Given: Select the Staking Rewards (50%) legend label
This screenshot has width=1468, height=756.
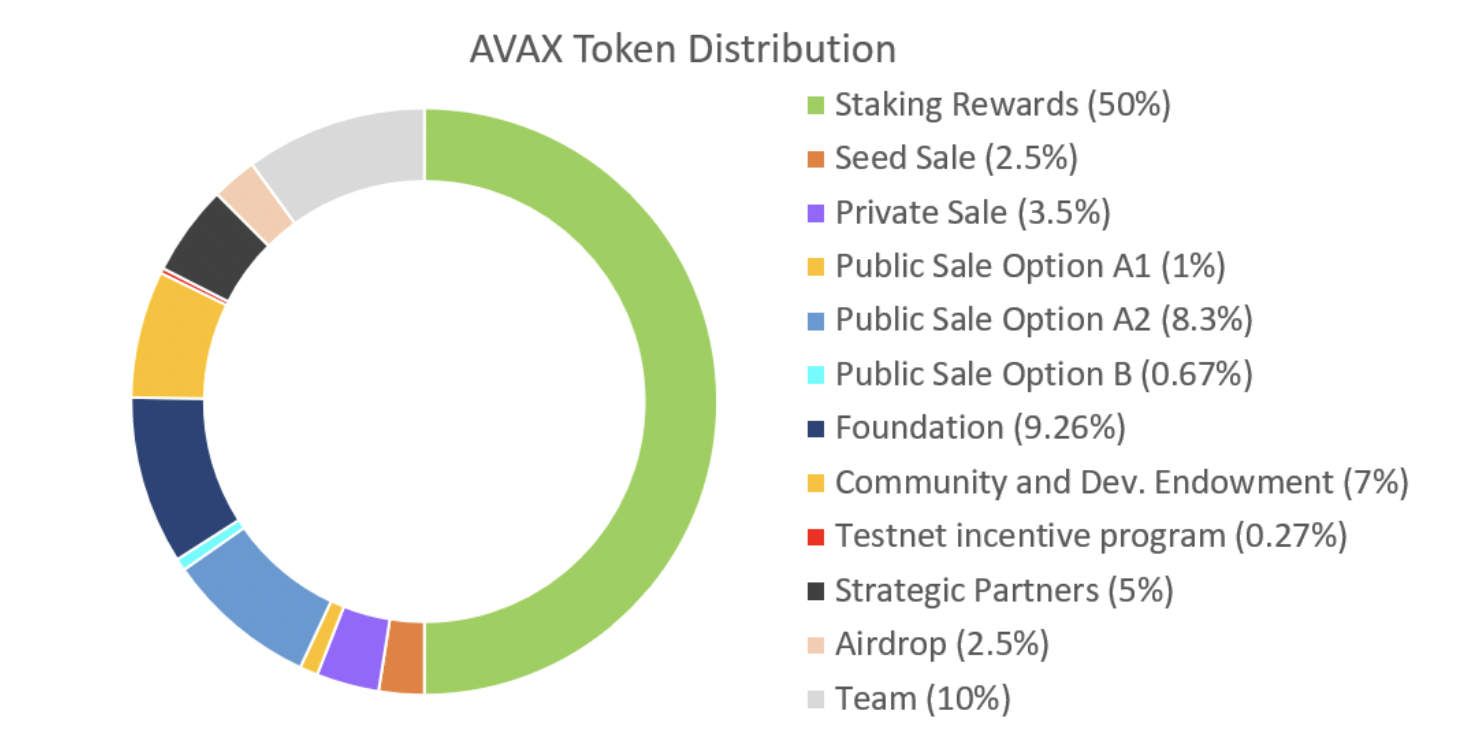Looking at the screenshot, I should [x=1003, y=105].
